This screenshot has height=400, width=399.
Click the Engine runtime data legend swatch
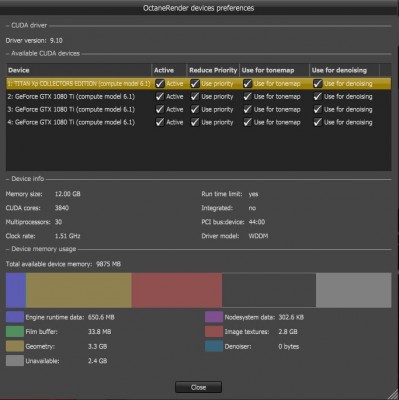pos(15,317)
